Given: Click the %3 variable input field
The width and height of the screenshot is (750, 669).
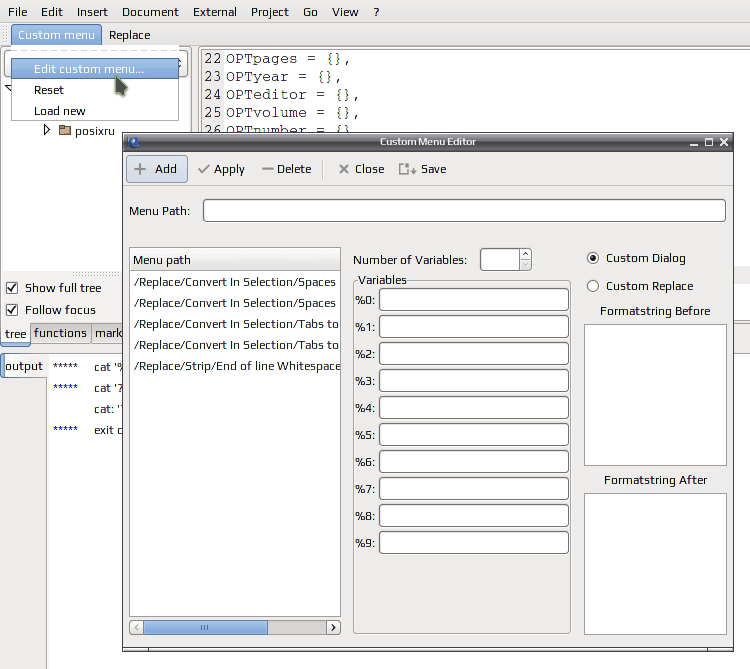Looking at the screenshot, I should [x=474, y=381].
